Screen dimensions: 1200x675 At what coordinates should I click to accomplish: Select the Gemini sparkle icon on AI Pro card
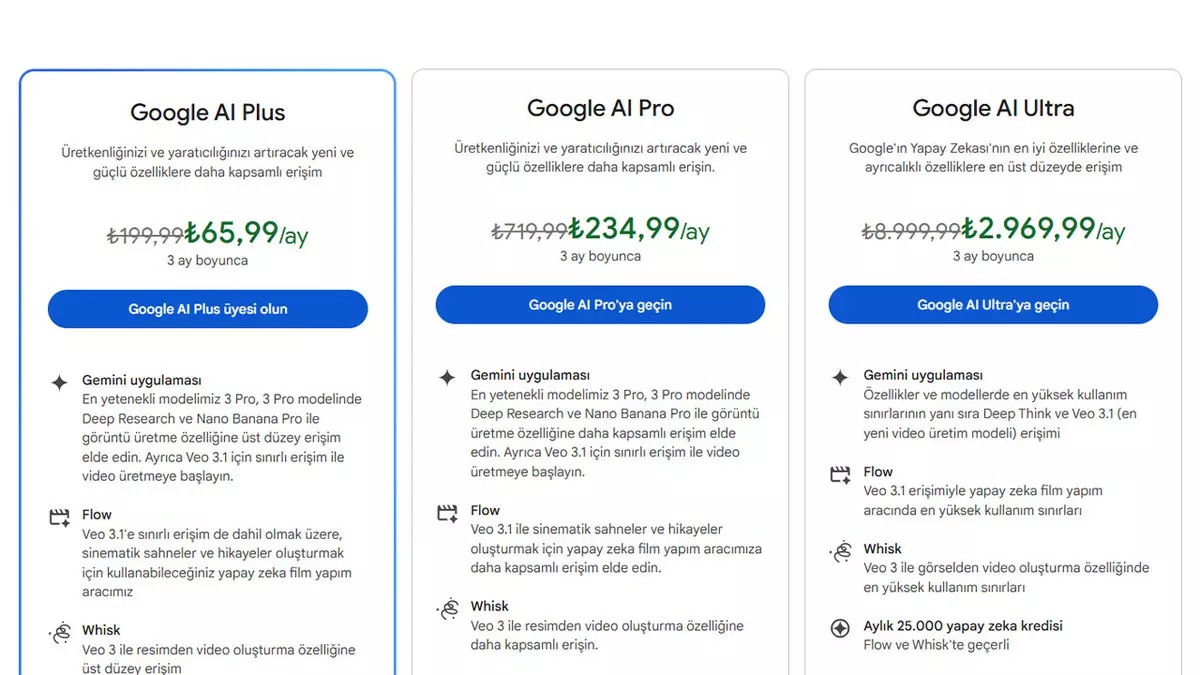pos(447,377)
